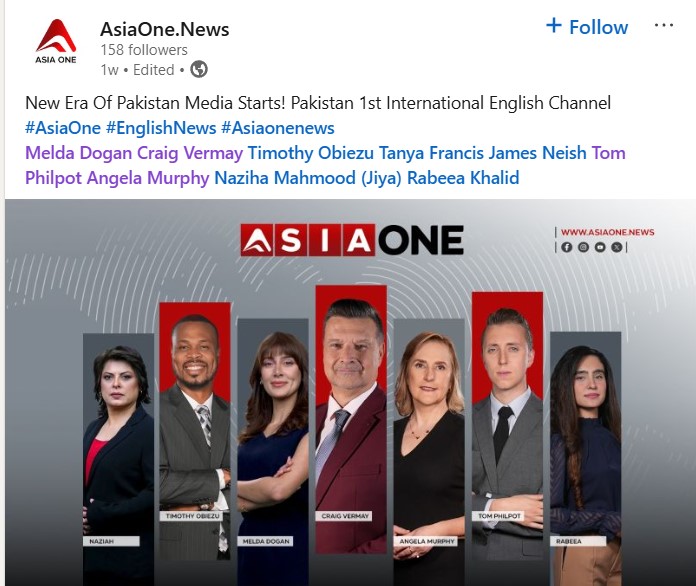Open the three-dot post options menu
The height and width of the screenshot is (586, 696).
(x=664, y=26)
